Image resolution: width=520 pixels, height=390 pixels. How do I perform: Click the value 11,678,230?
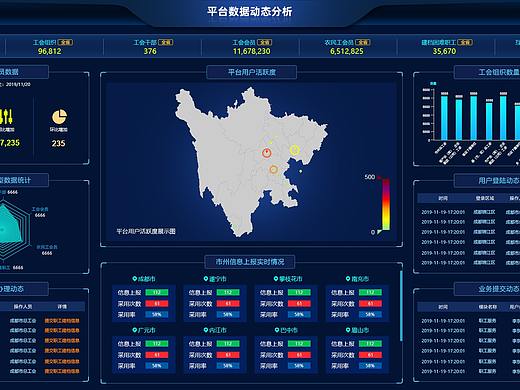pyautogui.click(x=252, y=51)
